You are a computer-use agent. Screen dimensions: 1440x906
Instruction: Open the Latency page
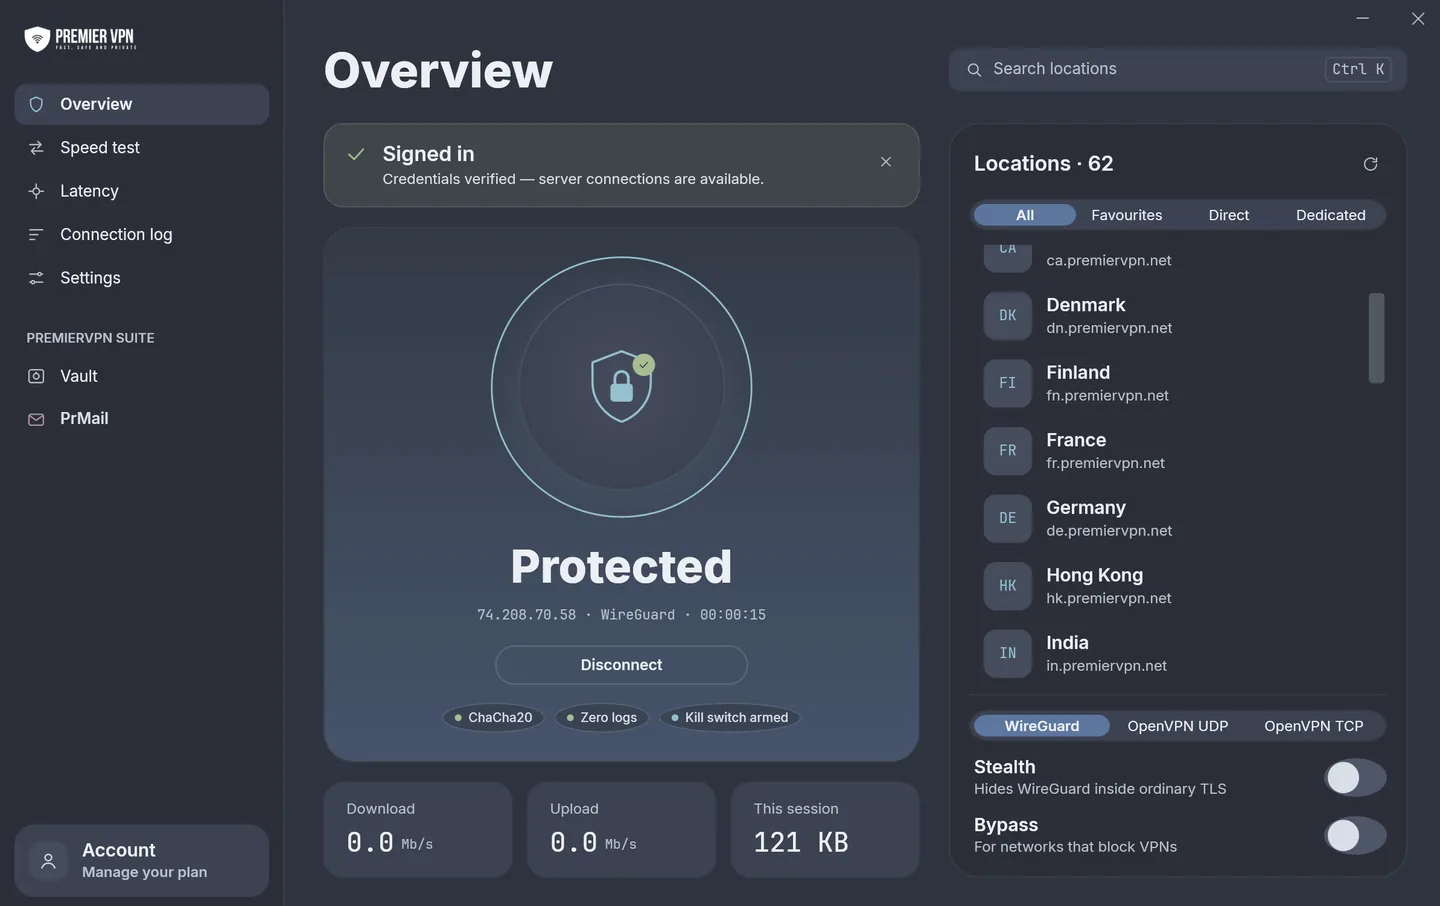[x=142, y=191]
